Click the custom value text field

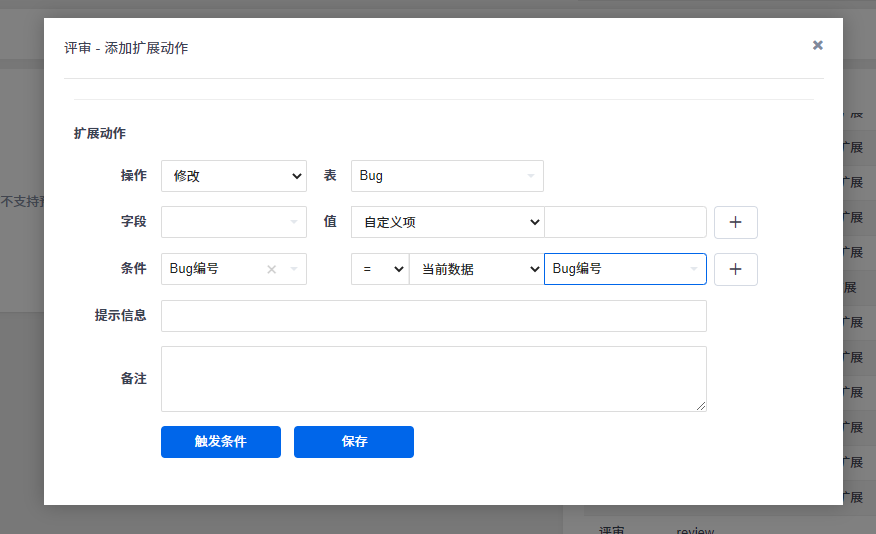click(625, 222)
